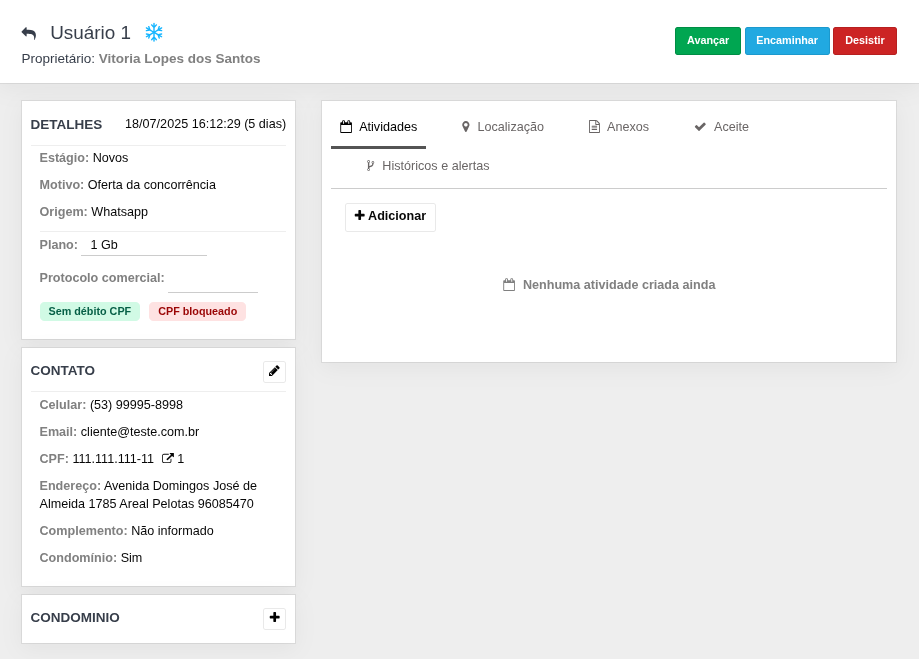Viewport: 919px width, 659px height.
Task: Add a condominio with the plus icon
Action: [274, 618]
